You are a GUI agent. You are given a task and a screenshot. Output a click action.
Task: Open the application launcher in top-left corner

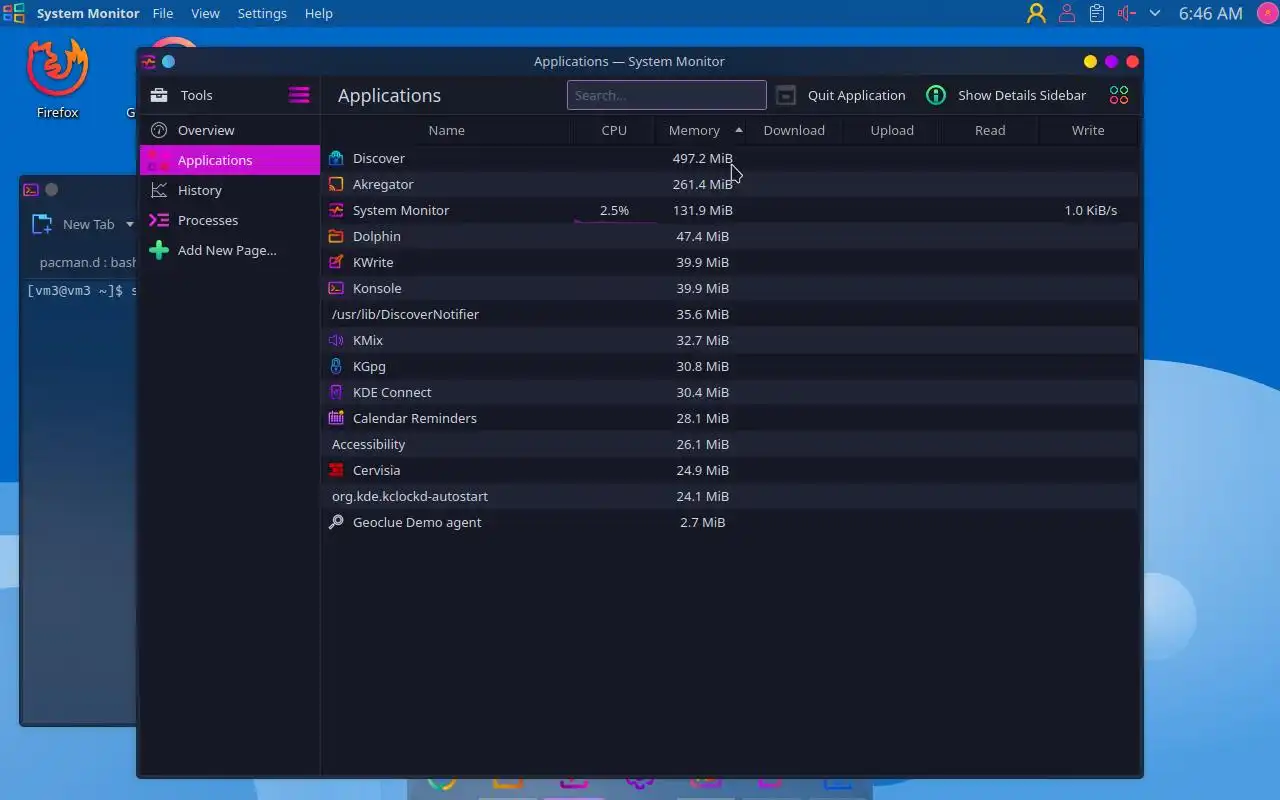[13, 13]
